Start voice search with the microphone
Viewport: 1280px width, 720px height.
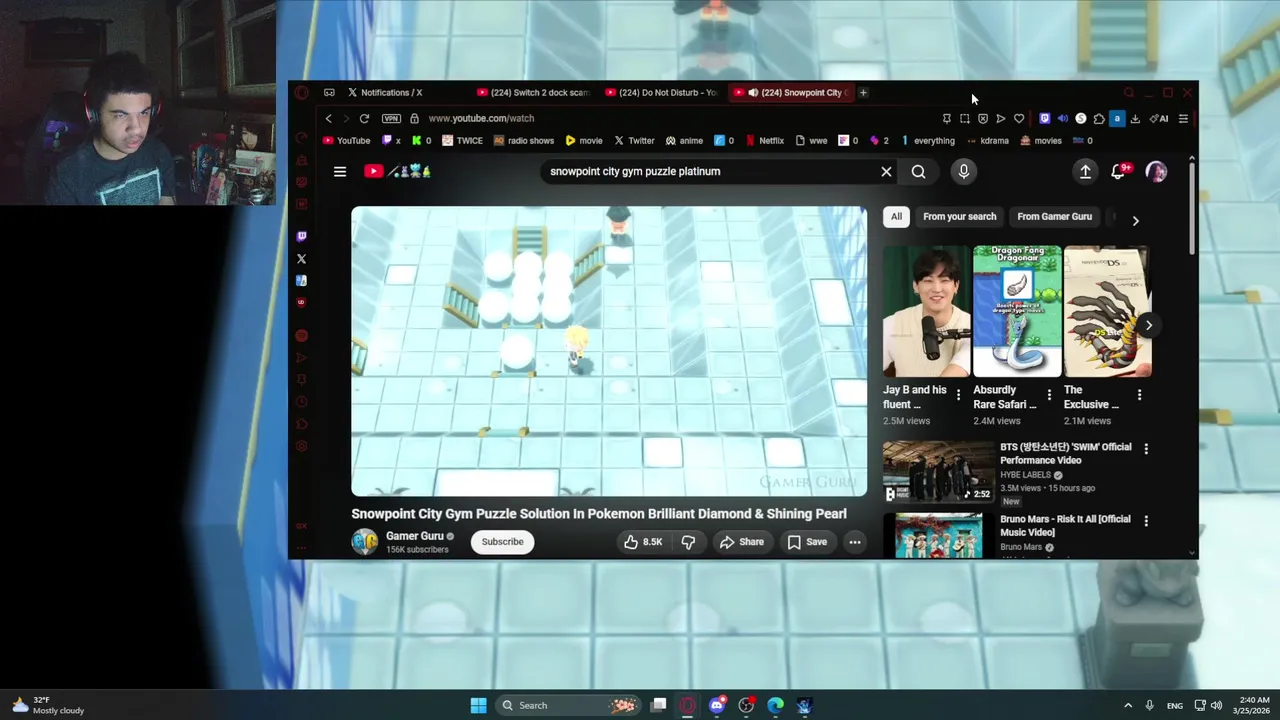tap(964, 172)
